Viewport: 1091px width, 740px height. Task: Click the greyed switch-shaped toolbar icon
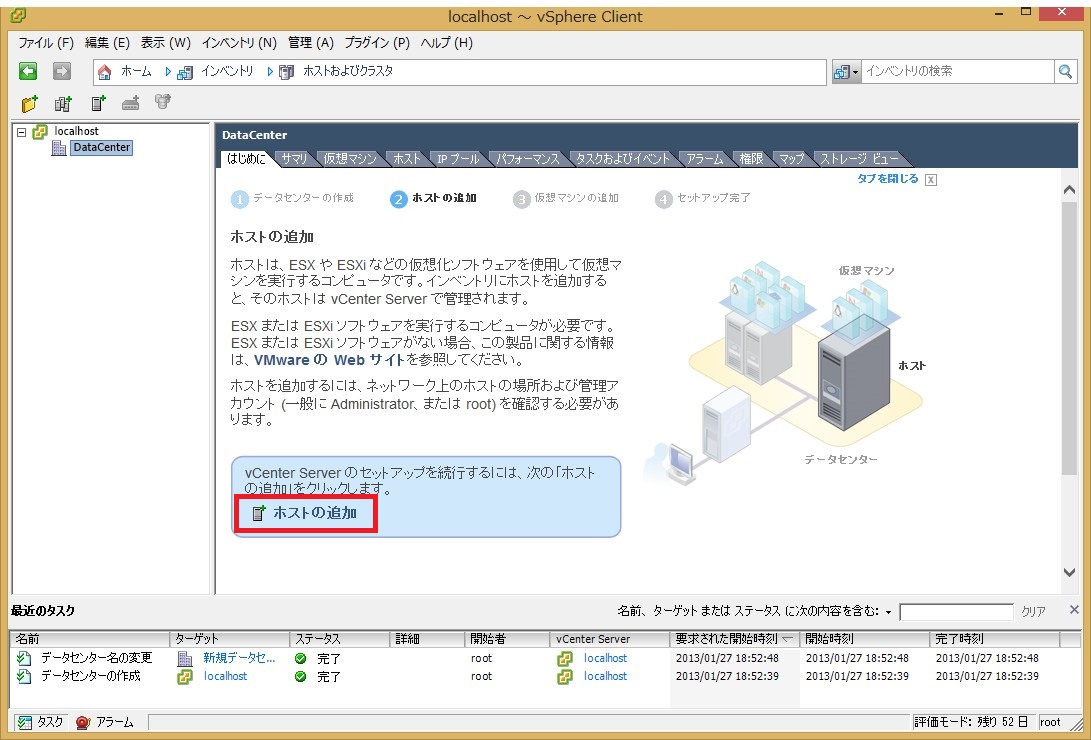(x=131, y=104)
